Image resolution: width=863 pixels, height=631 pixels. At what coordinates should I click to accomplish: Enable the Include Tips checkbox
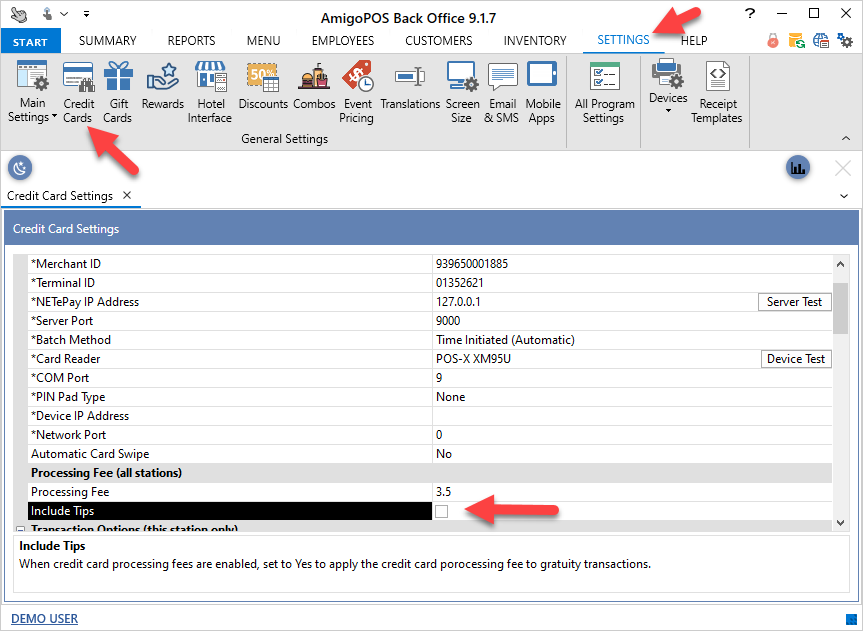click(x=442, y=512)
